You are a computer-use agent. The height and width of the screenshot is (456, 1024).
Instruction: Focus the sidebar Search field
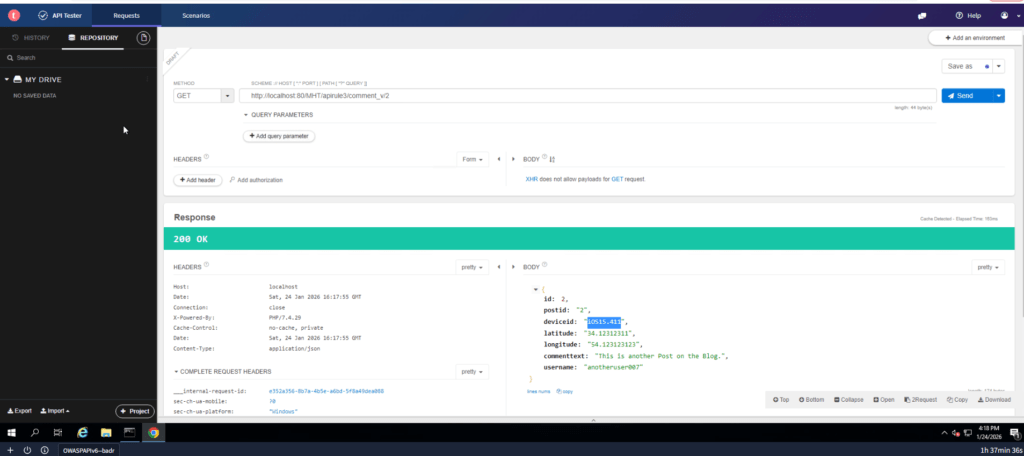78,57
